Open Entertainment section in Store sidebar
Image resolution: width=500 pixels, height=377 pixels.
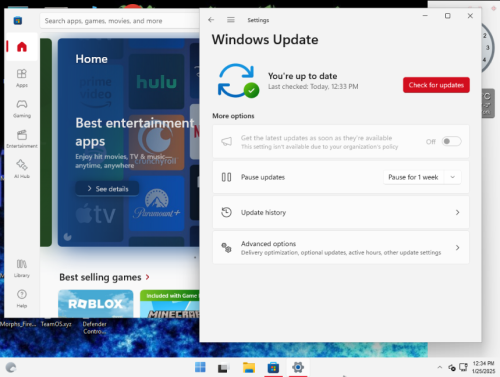22,139
